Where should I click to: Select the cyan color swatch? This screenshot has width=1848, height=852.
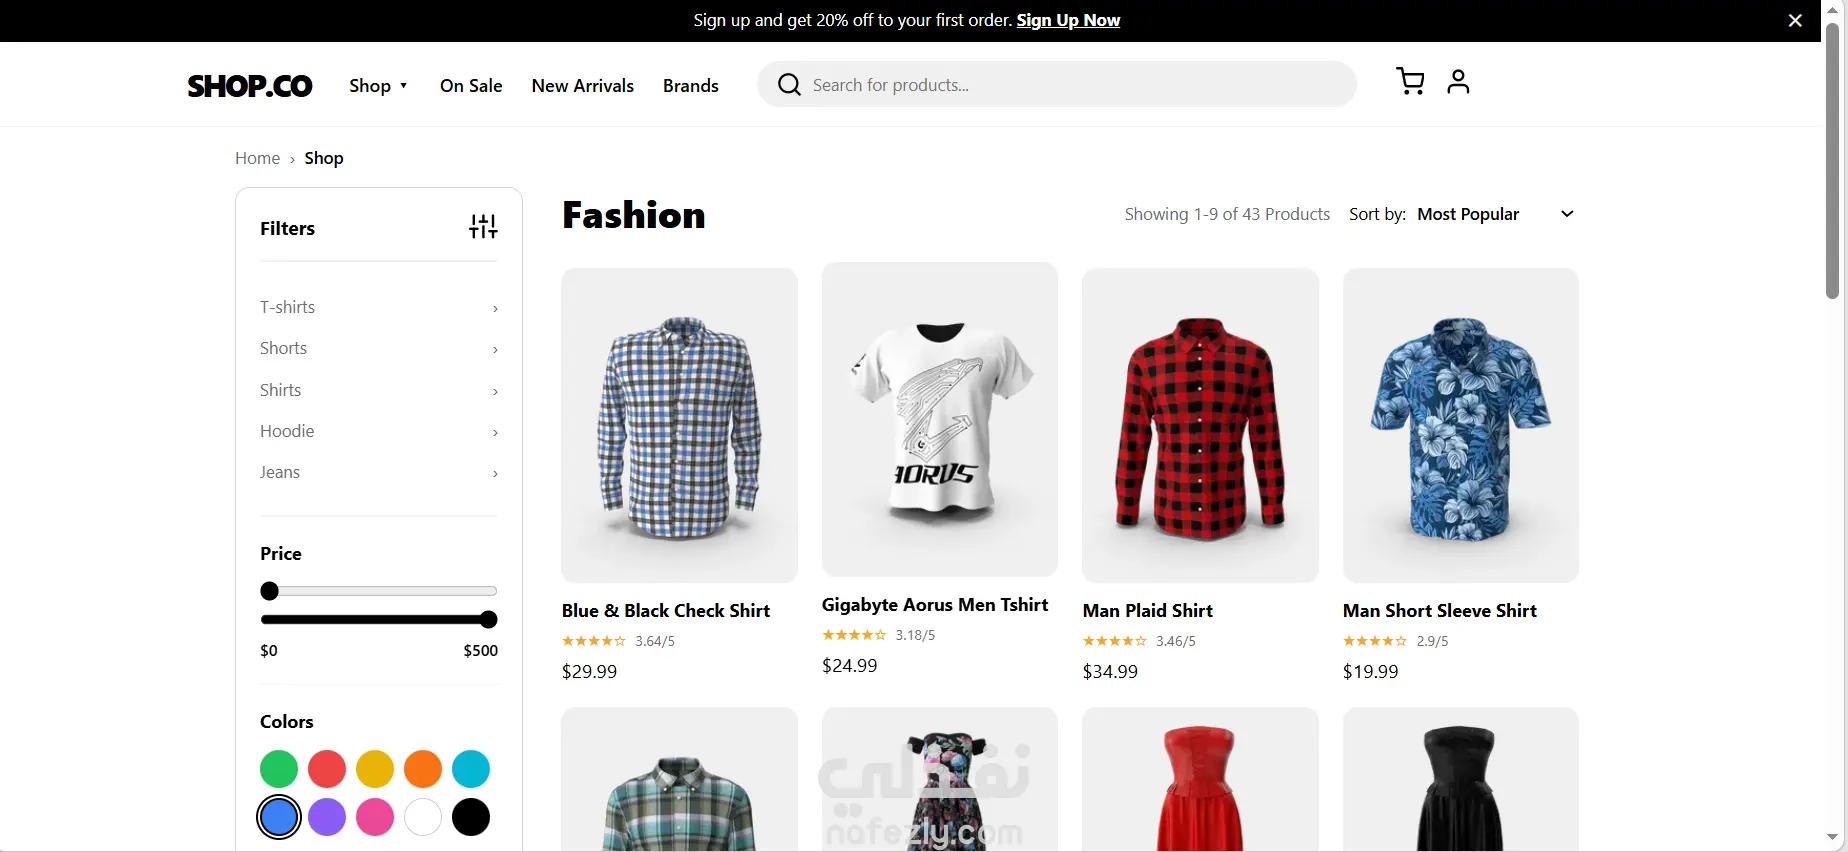tap(471, 769)
